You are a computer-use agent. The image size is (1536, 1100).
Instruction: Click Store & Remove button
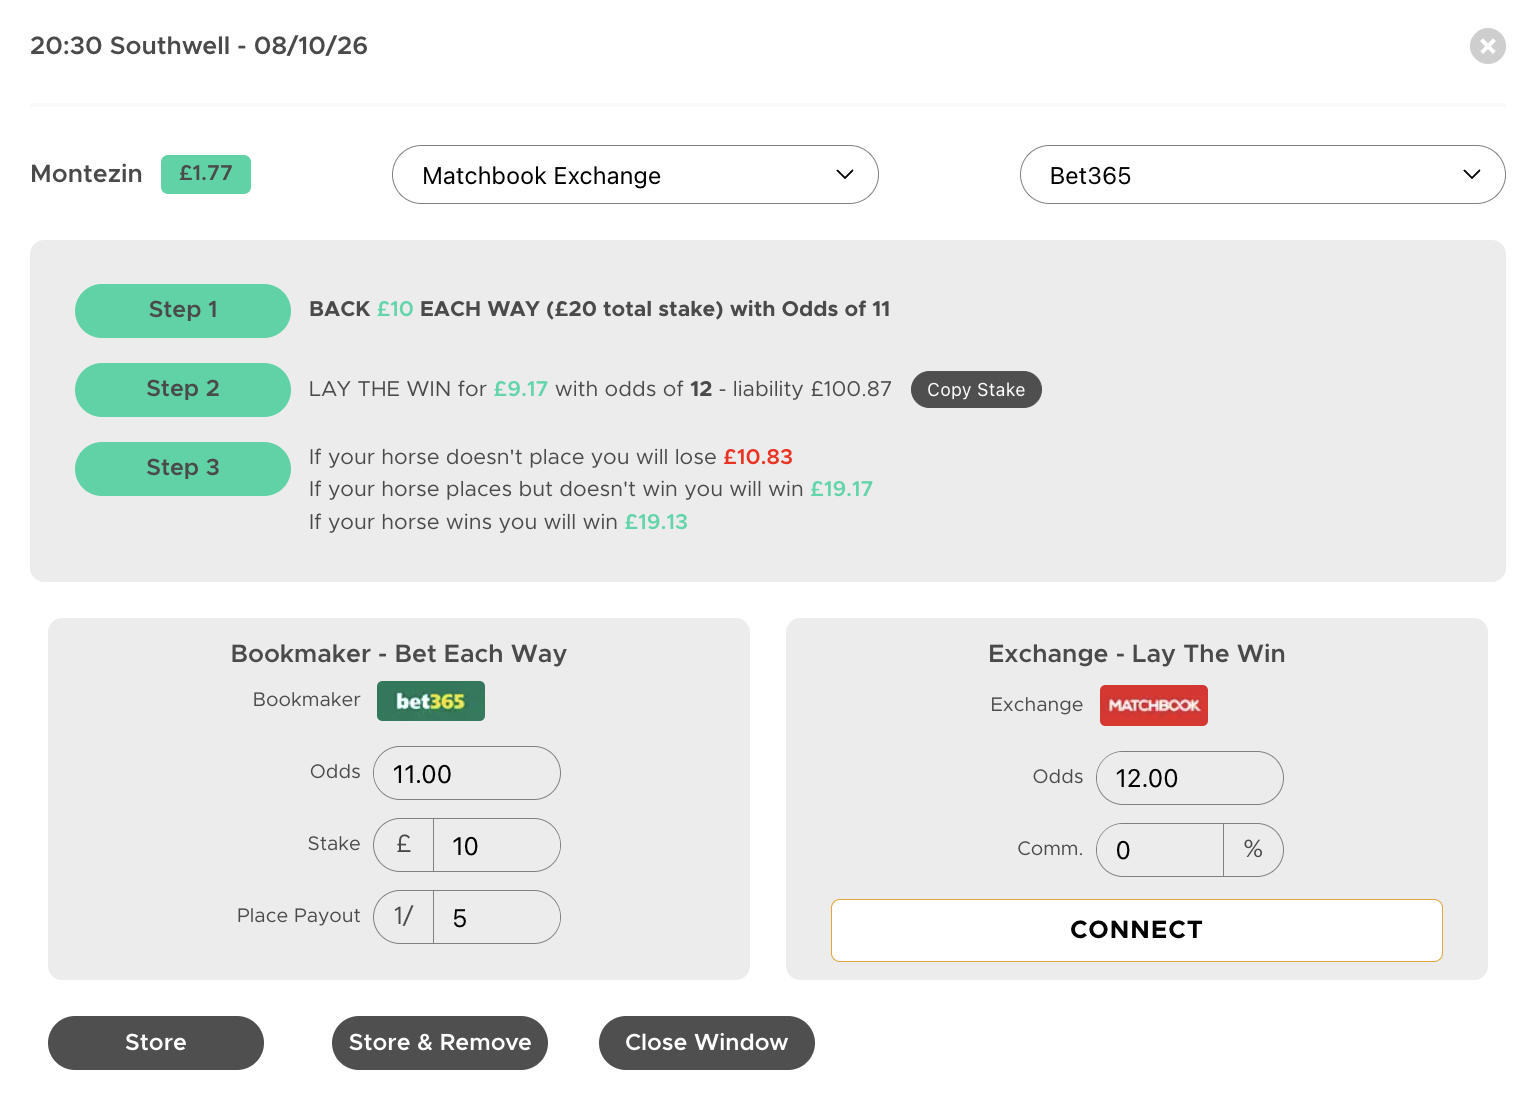(440, 1043)
